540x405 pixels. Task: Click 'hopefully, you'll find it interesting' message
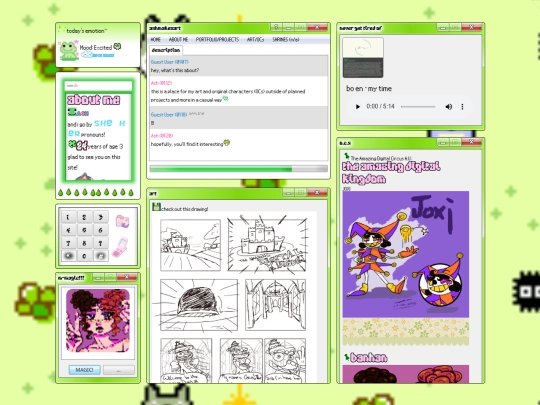pyautogui.click(x=187, y=144)
